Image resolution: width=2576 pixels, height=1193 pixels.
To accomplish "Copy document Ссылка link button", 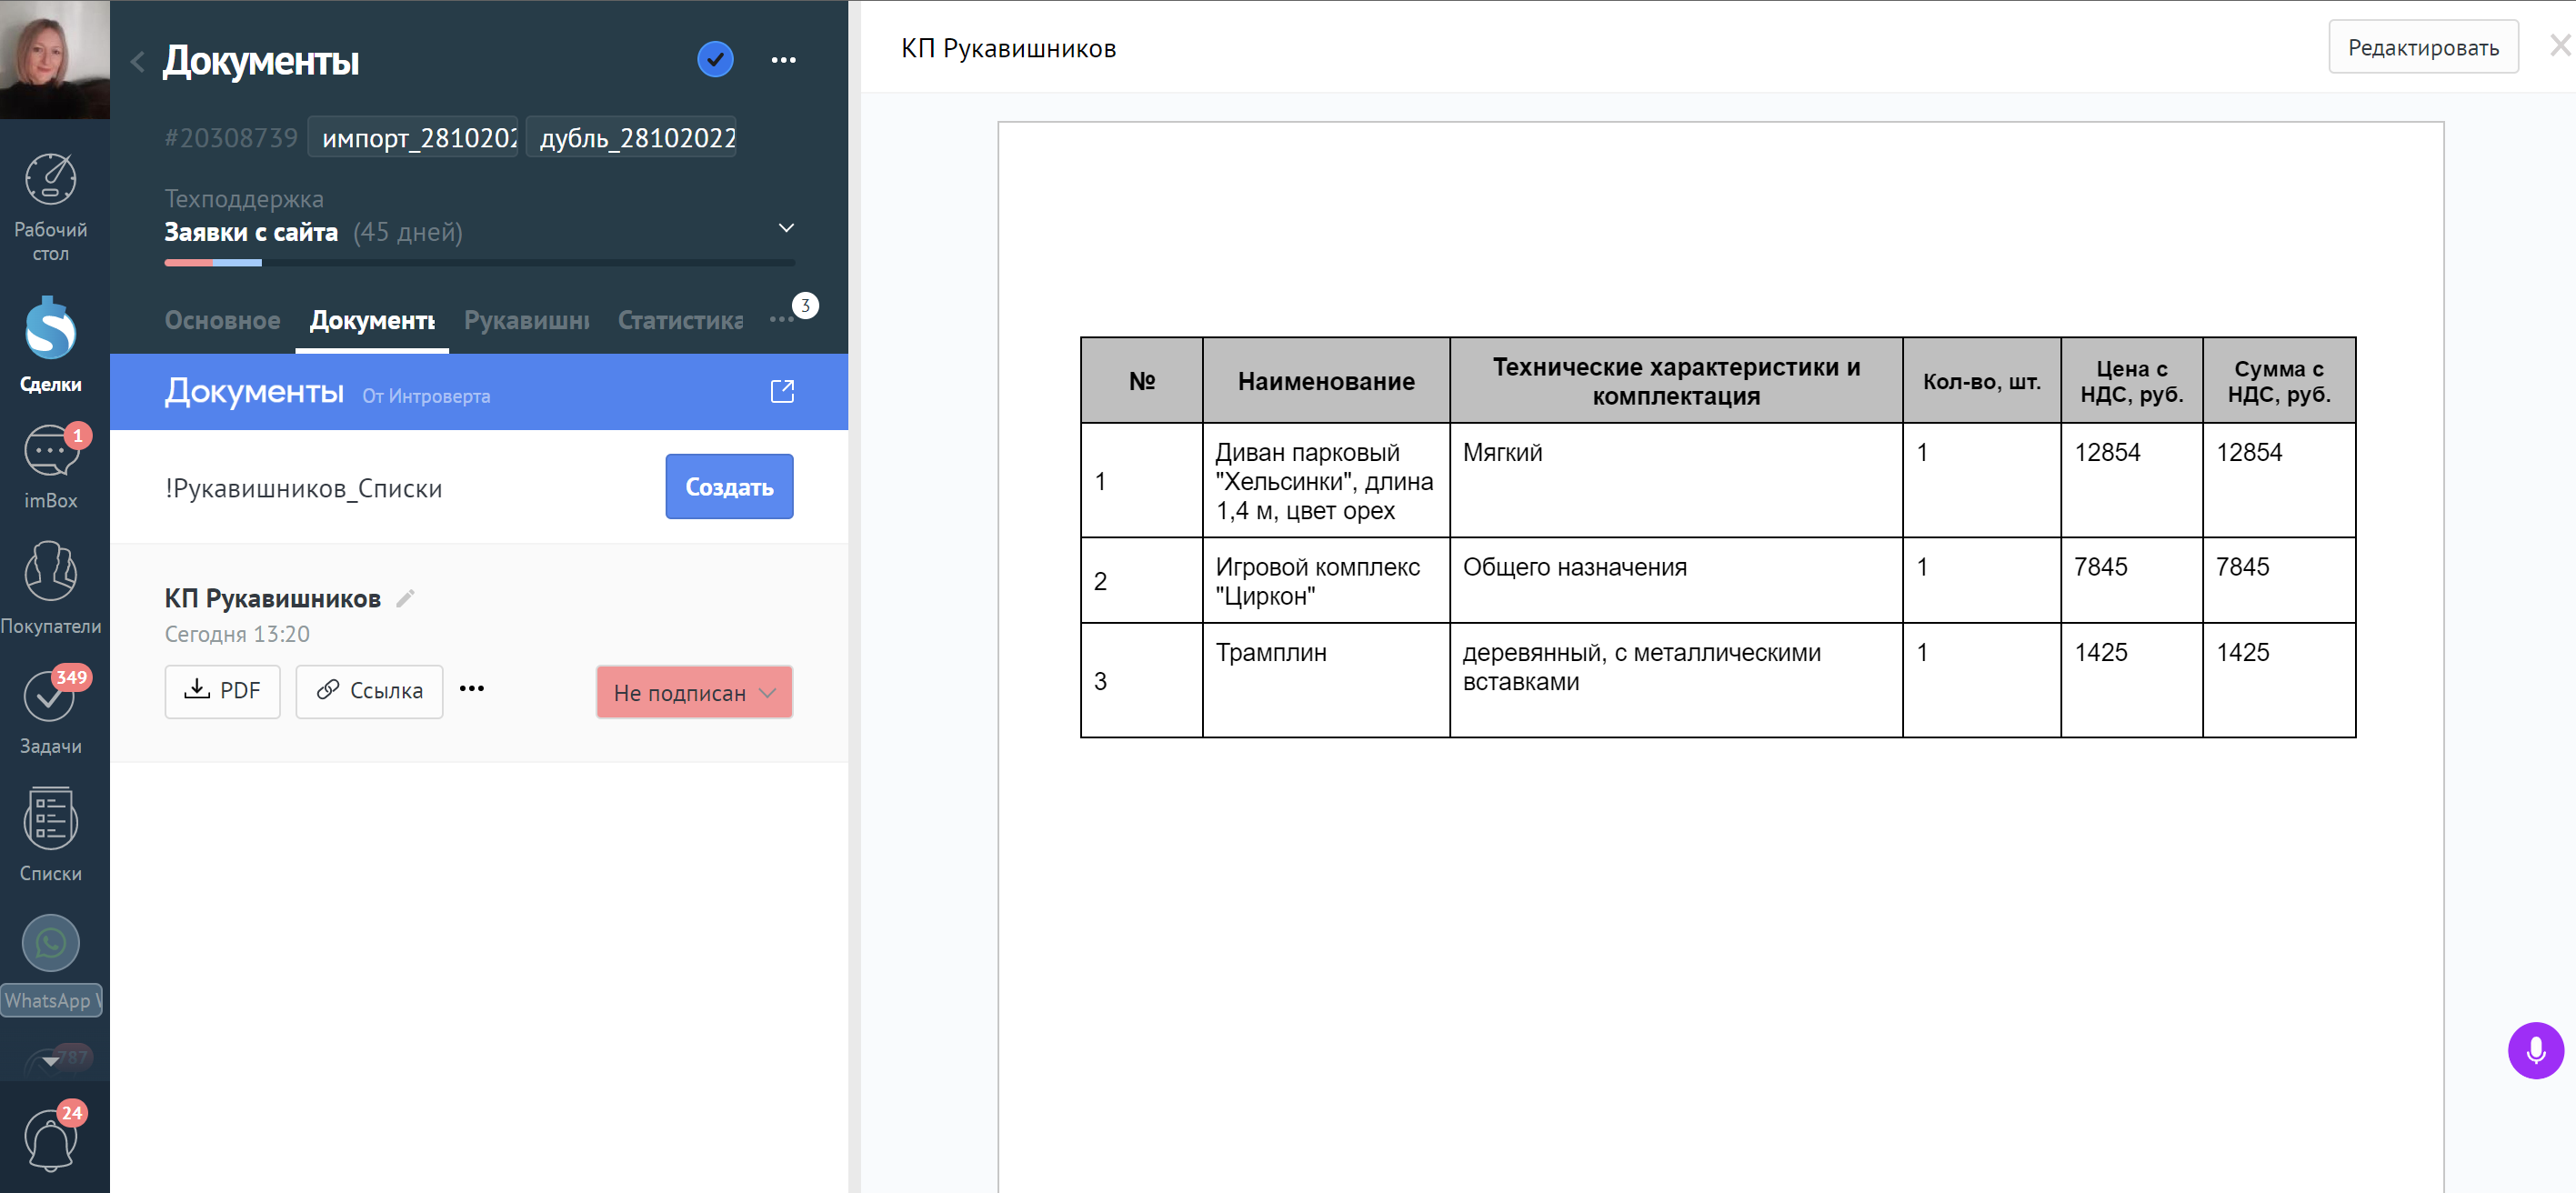I will [369, 691].
